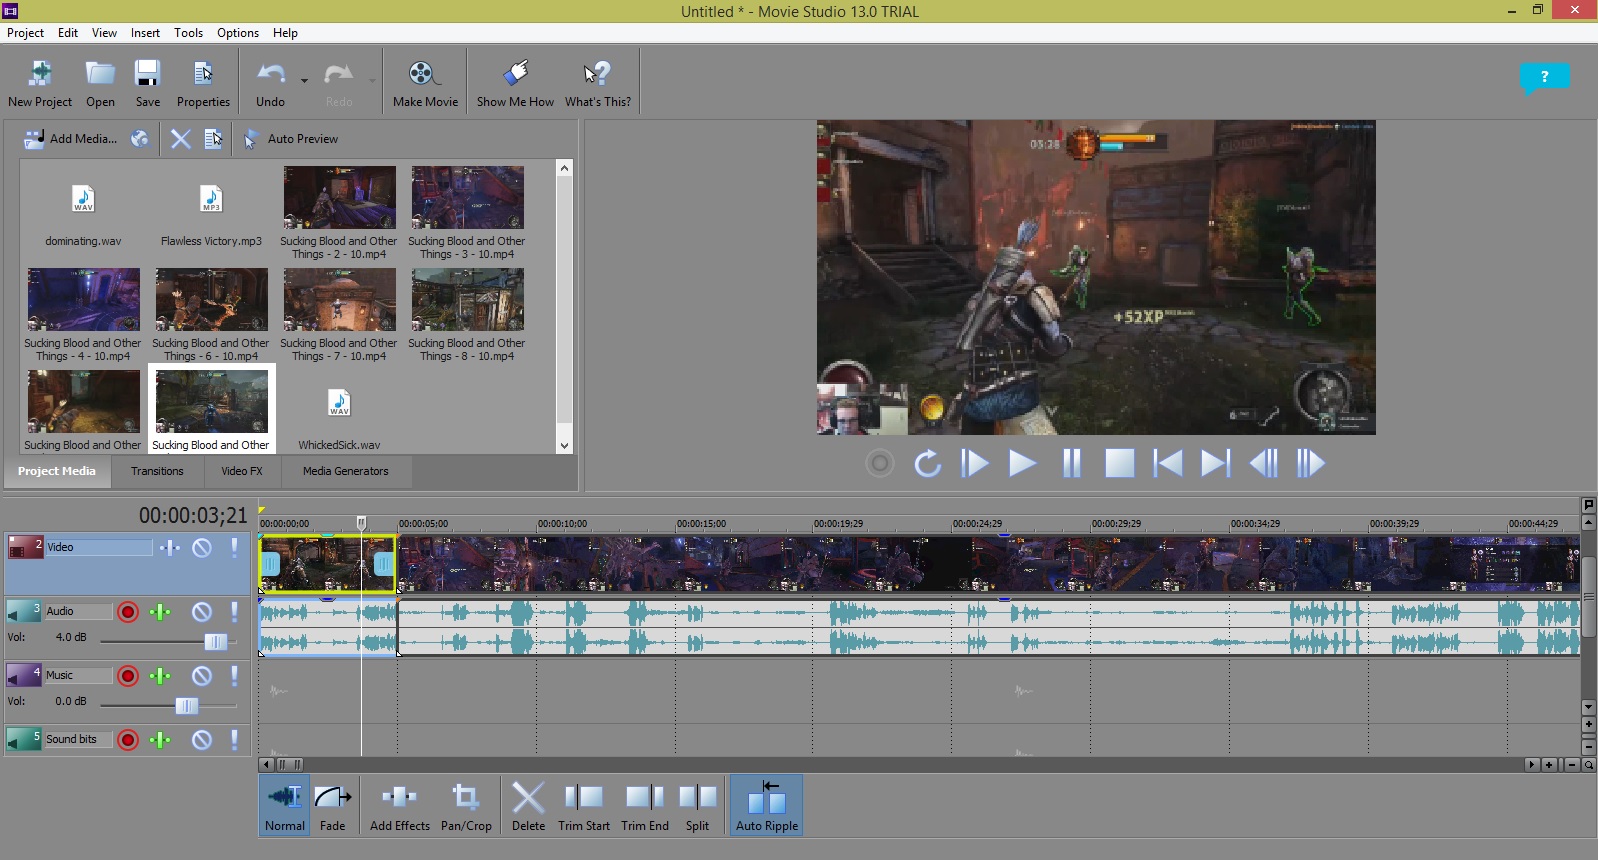The height and width of the screenshot is (860, 1598).
Task: Open the Options menu
Action: [x=238, y=33]
